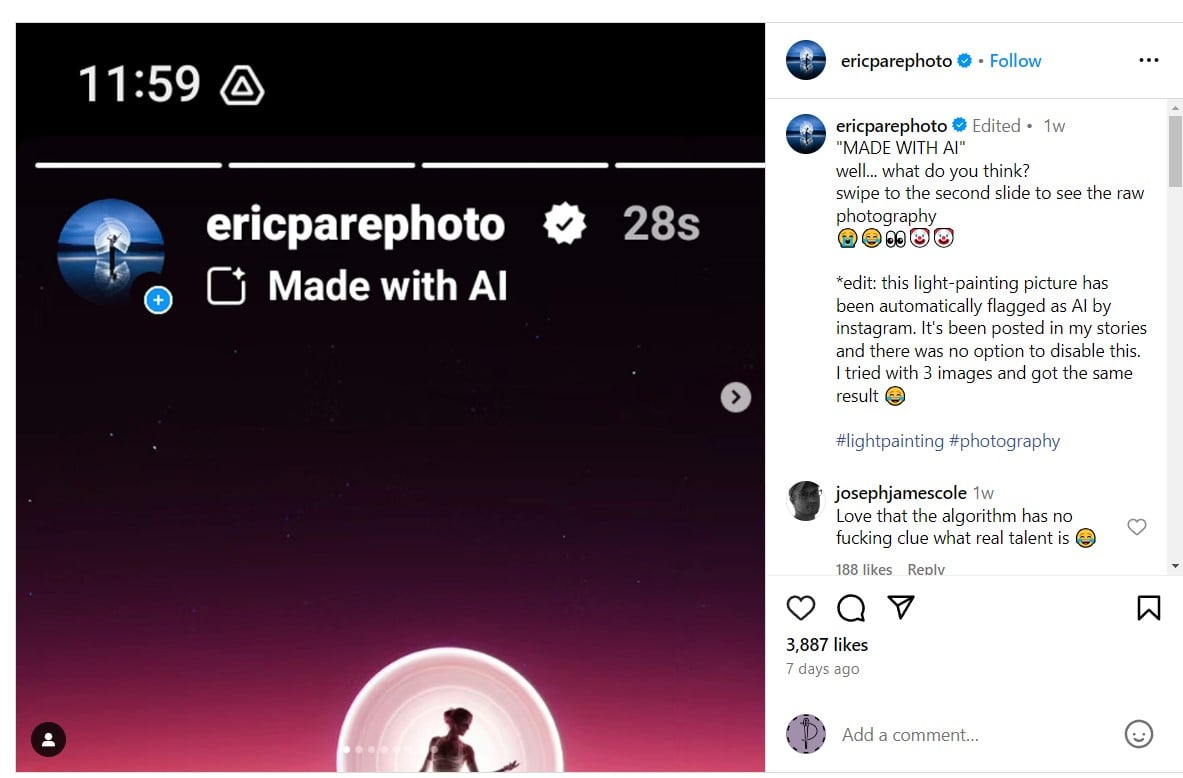View the 188 likes on the comment
Screen dimensions: 1183x778
coord(864,569)
